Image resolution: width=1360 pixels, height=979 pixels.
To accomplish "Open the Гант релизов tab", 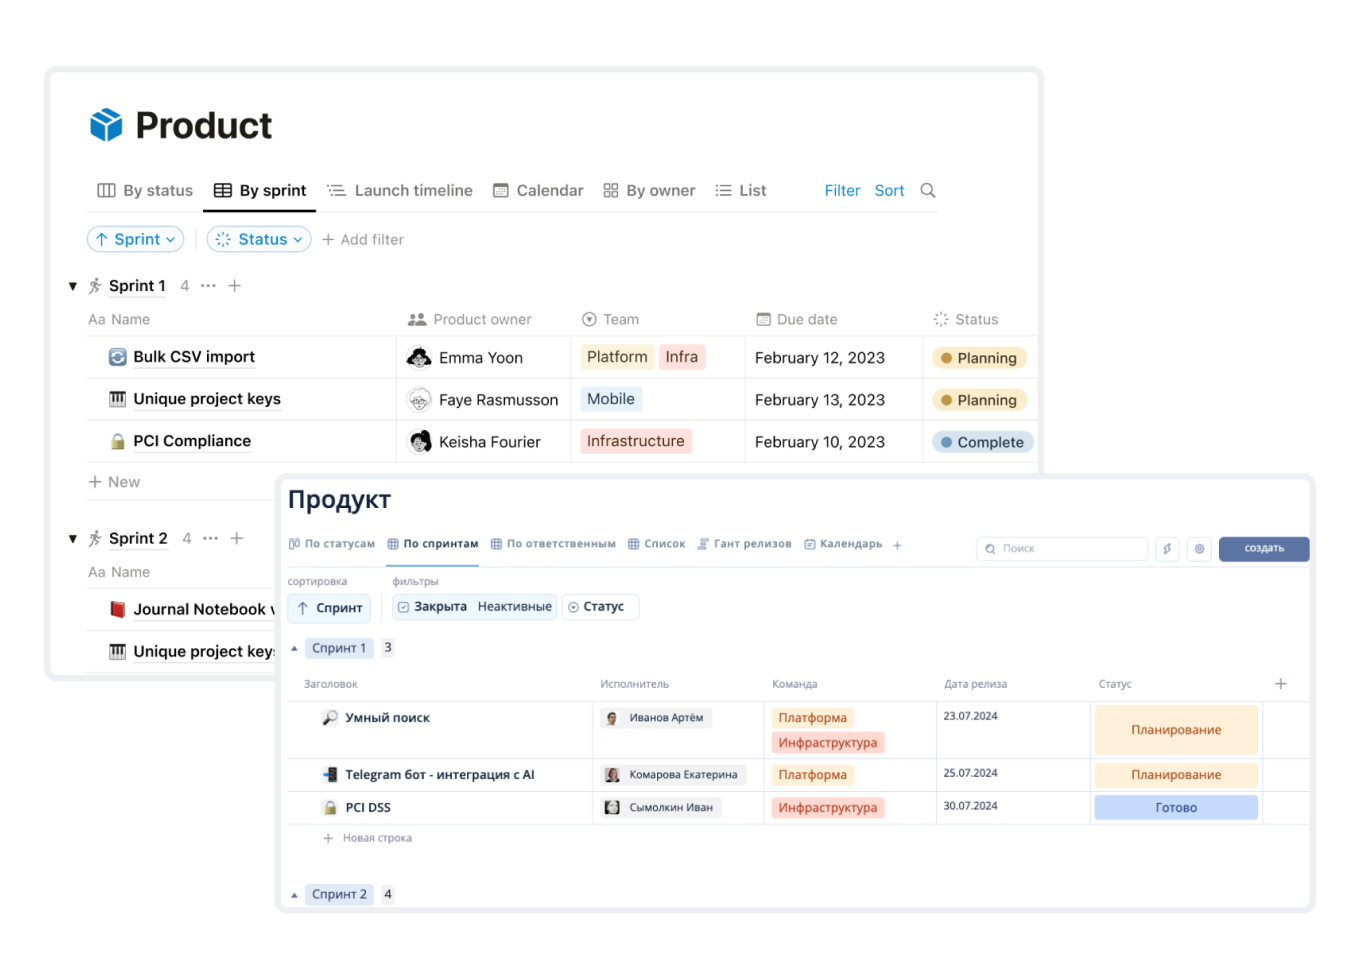I will pos(745,544).
